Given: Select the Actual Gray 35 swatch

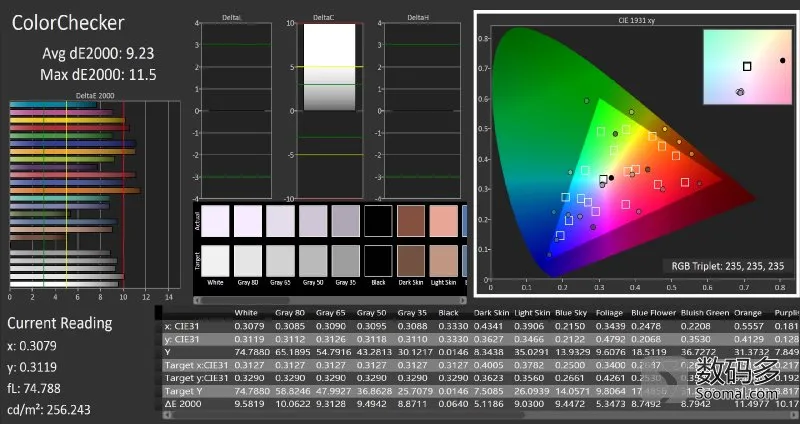Looking at the screenshot, I should tap(345, 221).
